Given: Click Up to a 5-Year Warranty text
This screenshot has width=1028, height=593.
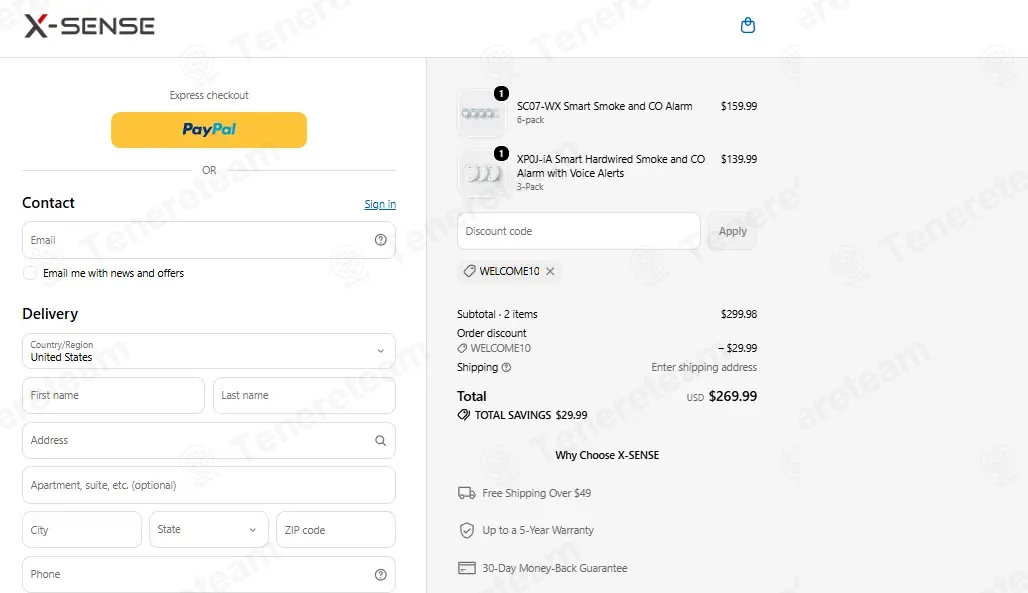Looking at the screenshot, I should tap(538, 530).
